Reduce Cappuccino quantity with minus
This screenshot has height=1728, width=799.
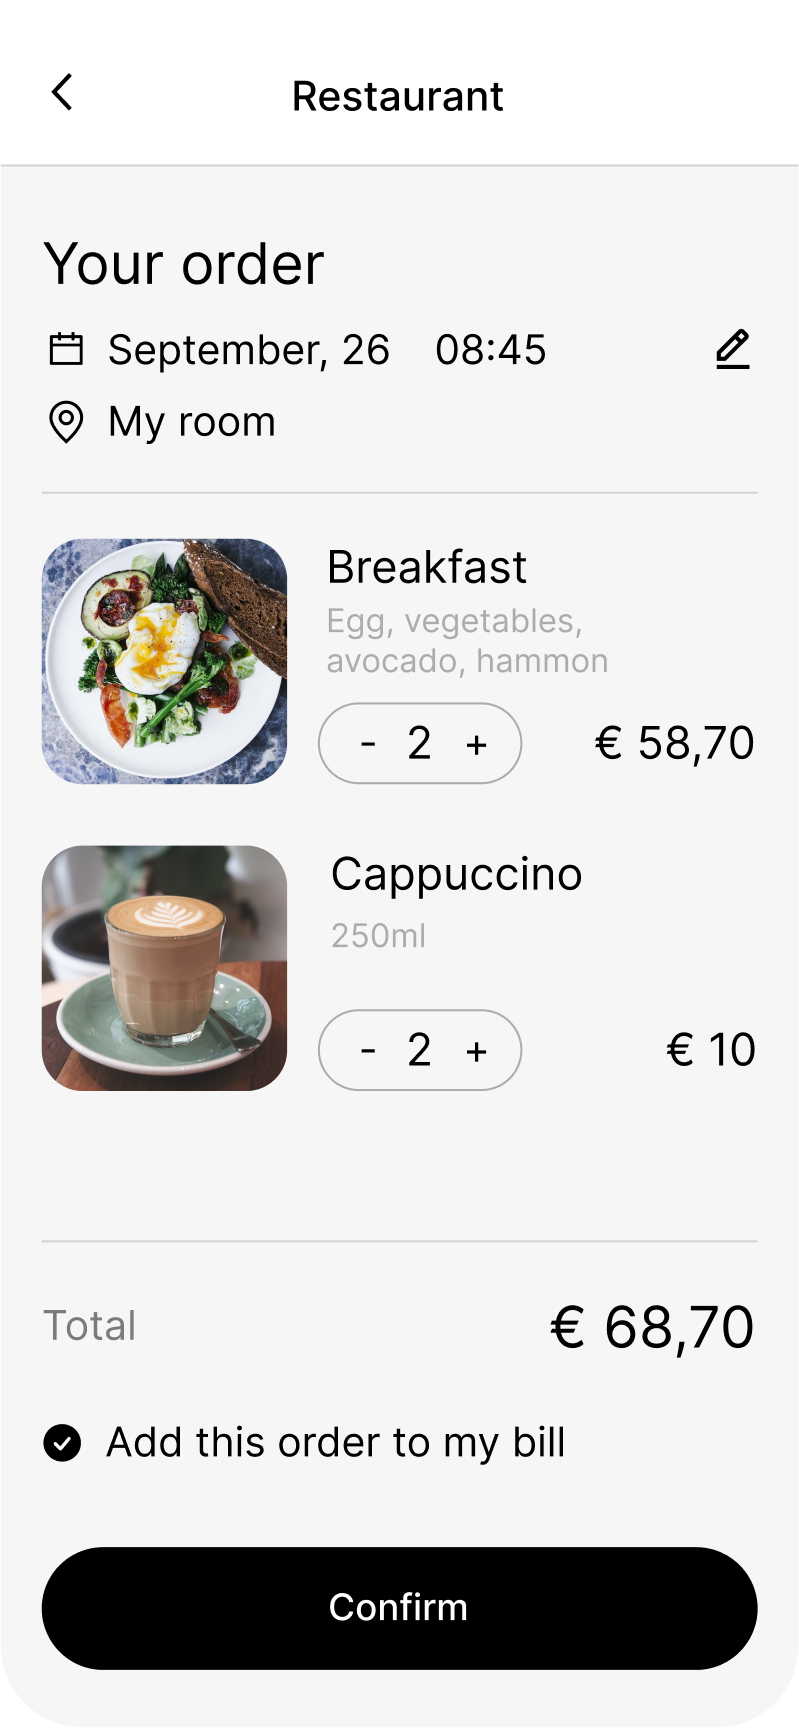coord(368,1050)
